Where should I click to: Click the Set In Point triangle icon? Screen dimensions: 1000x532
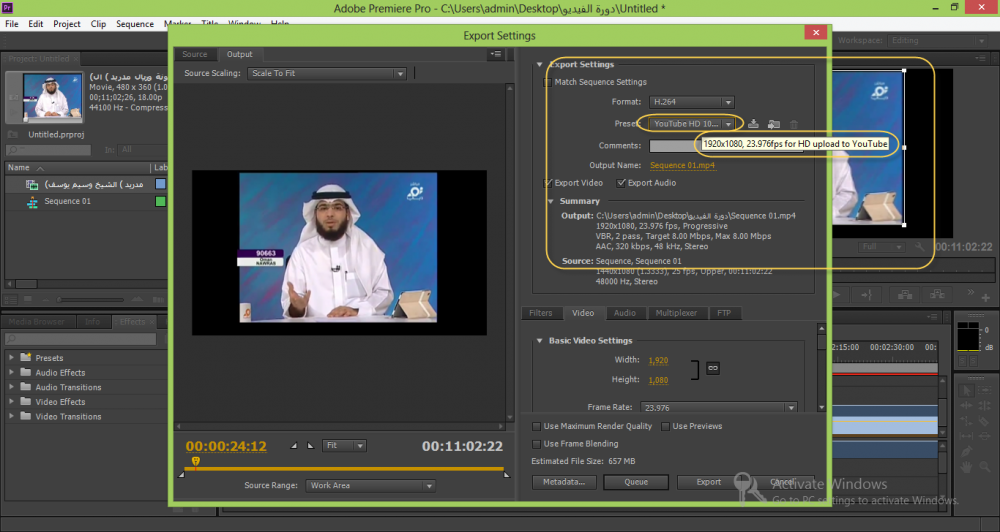tap(294, 446)
